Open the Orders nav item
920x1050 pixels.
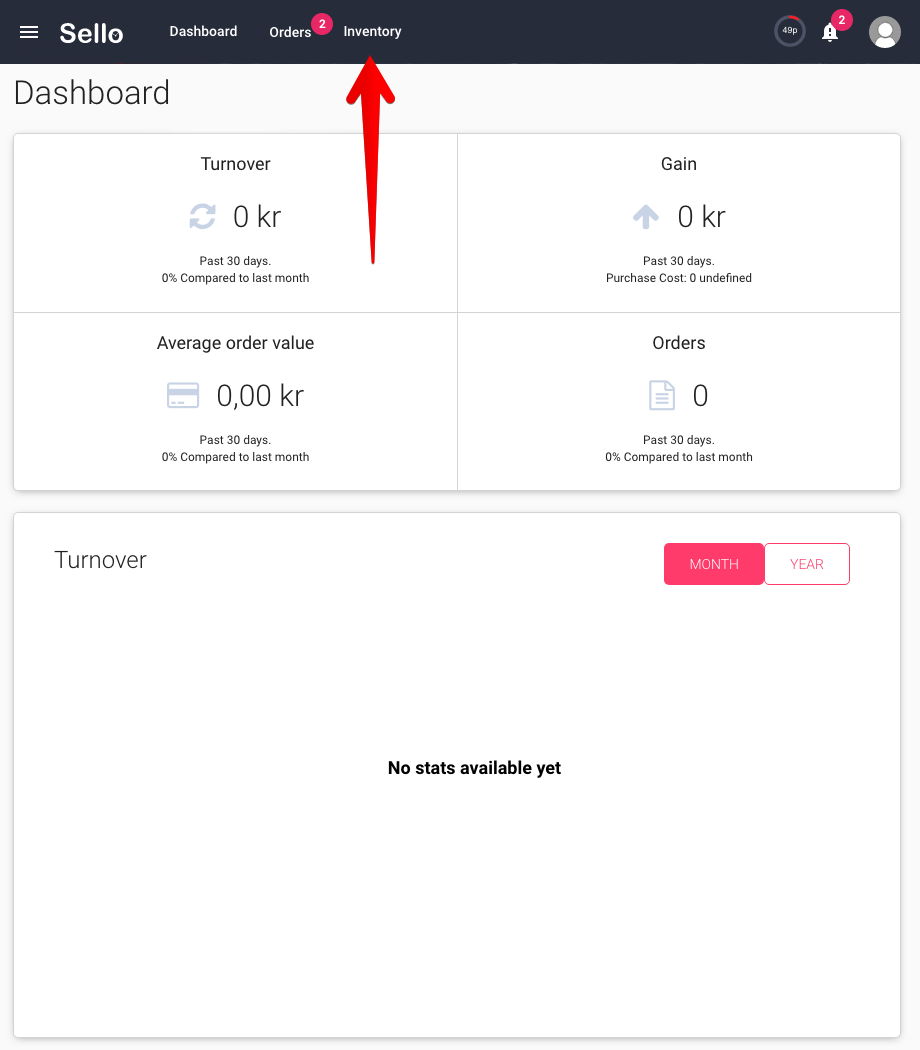290,32
